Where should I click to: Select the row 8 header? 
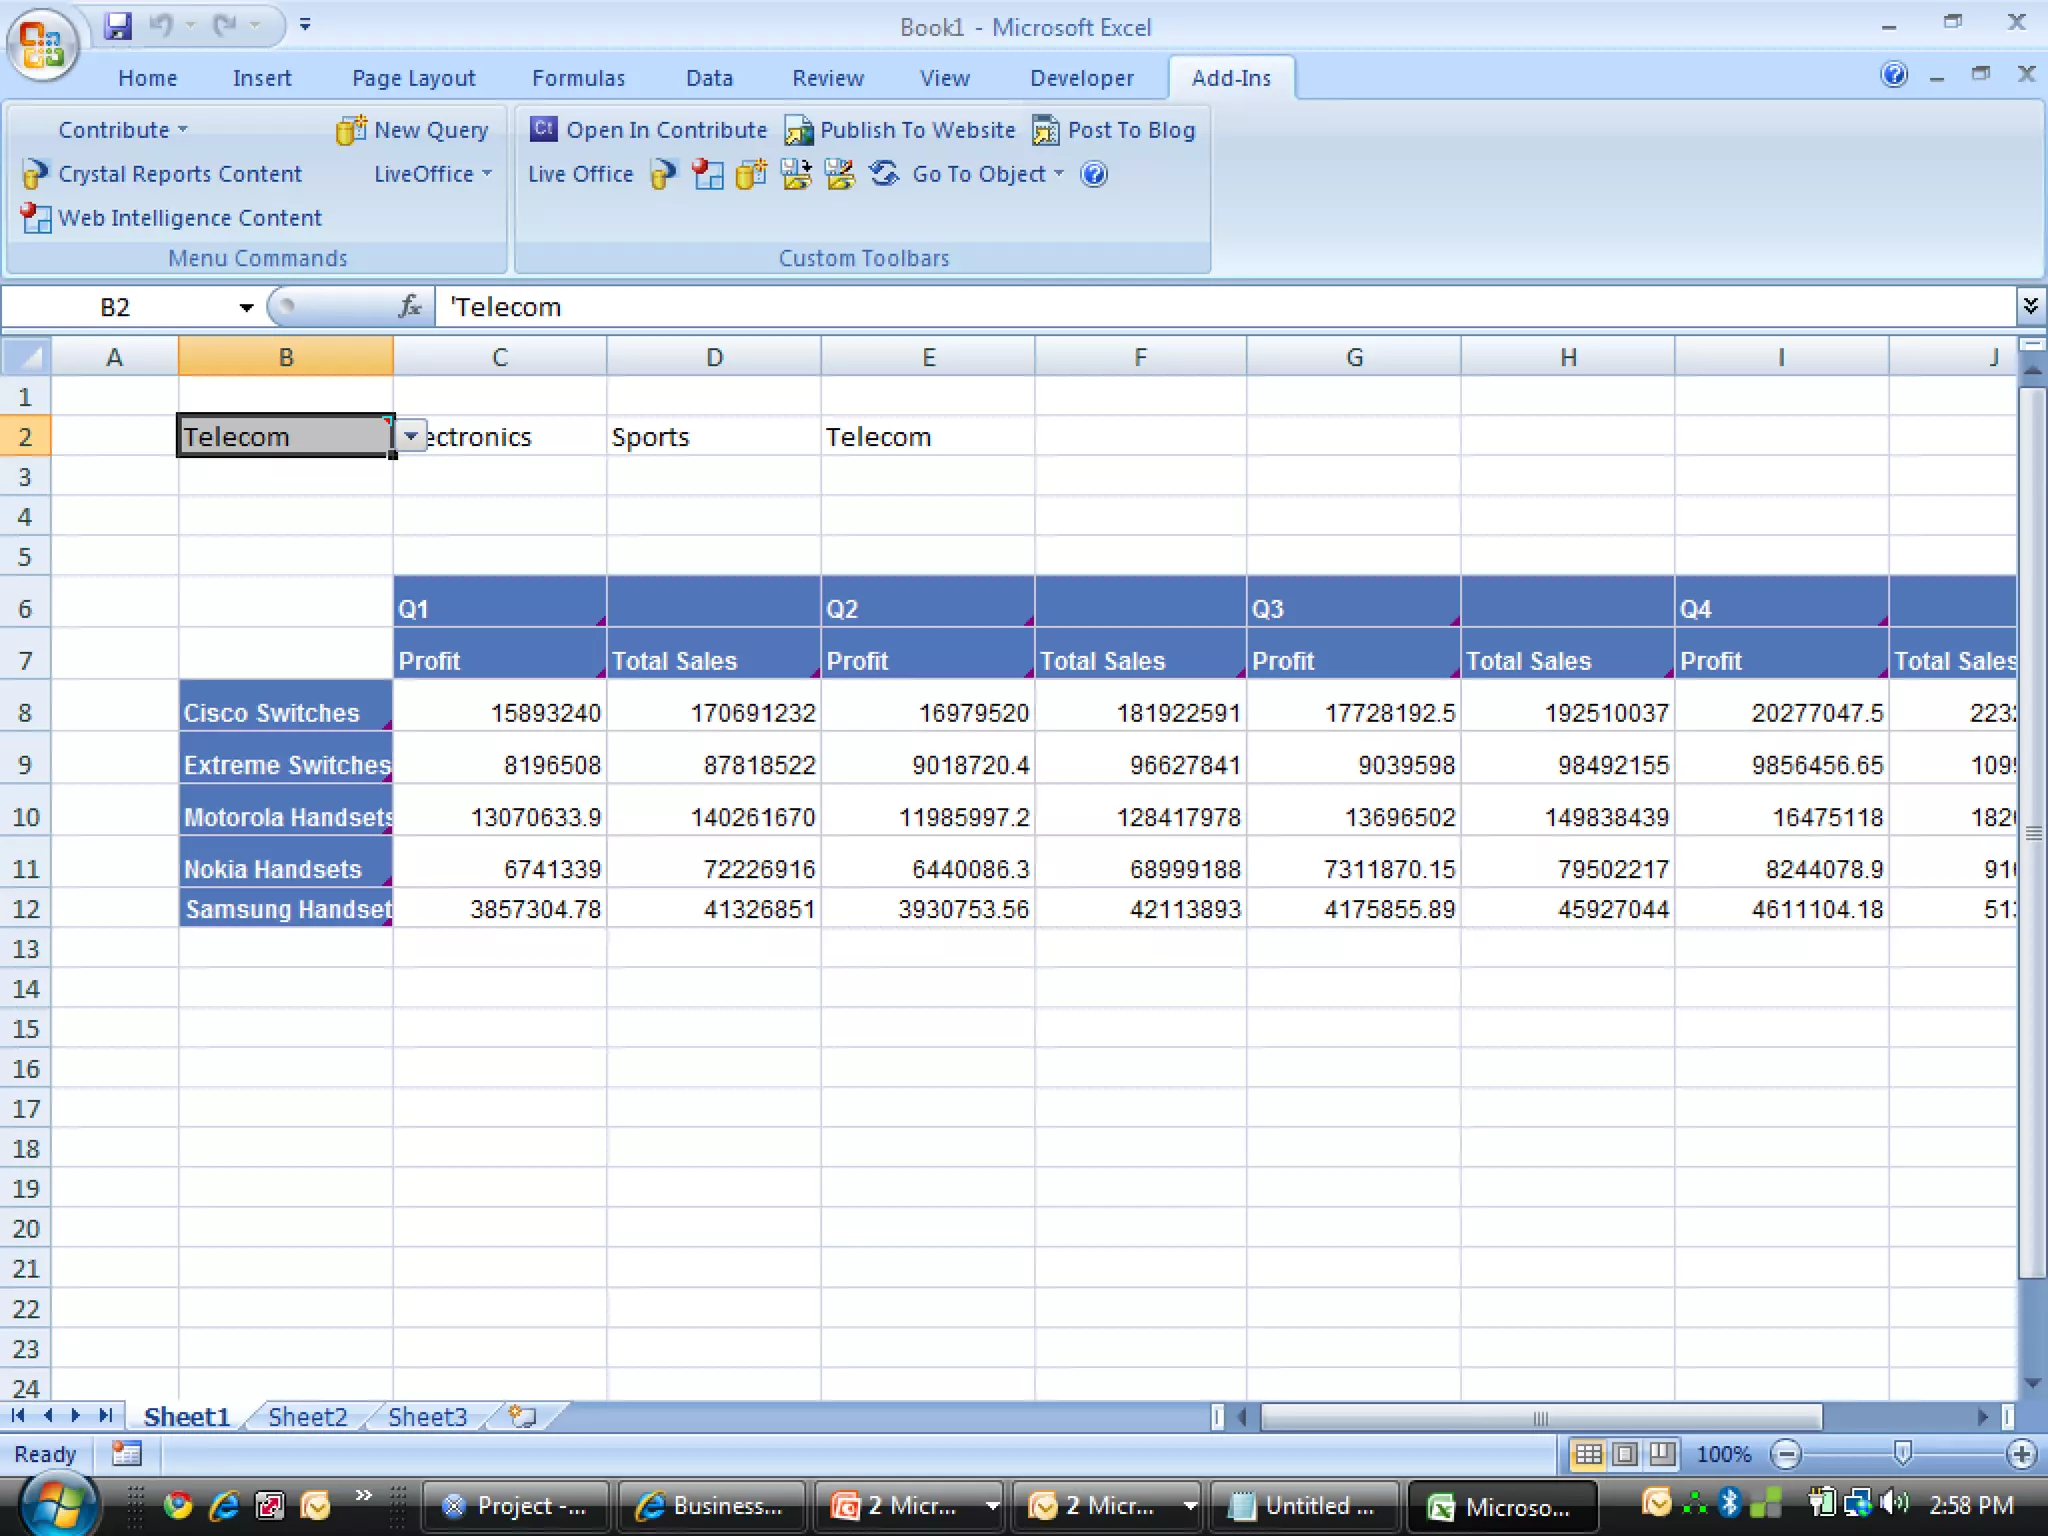click(x=25, y=712)
